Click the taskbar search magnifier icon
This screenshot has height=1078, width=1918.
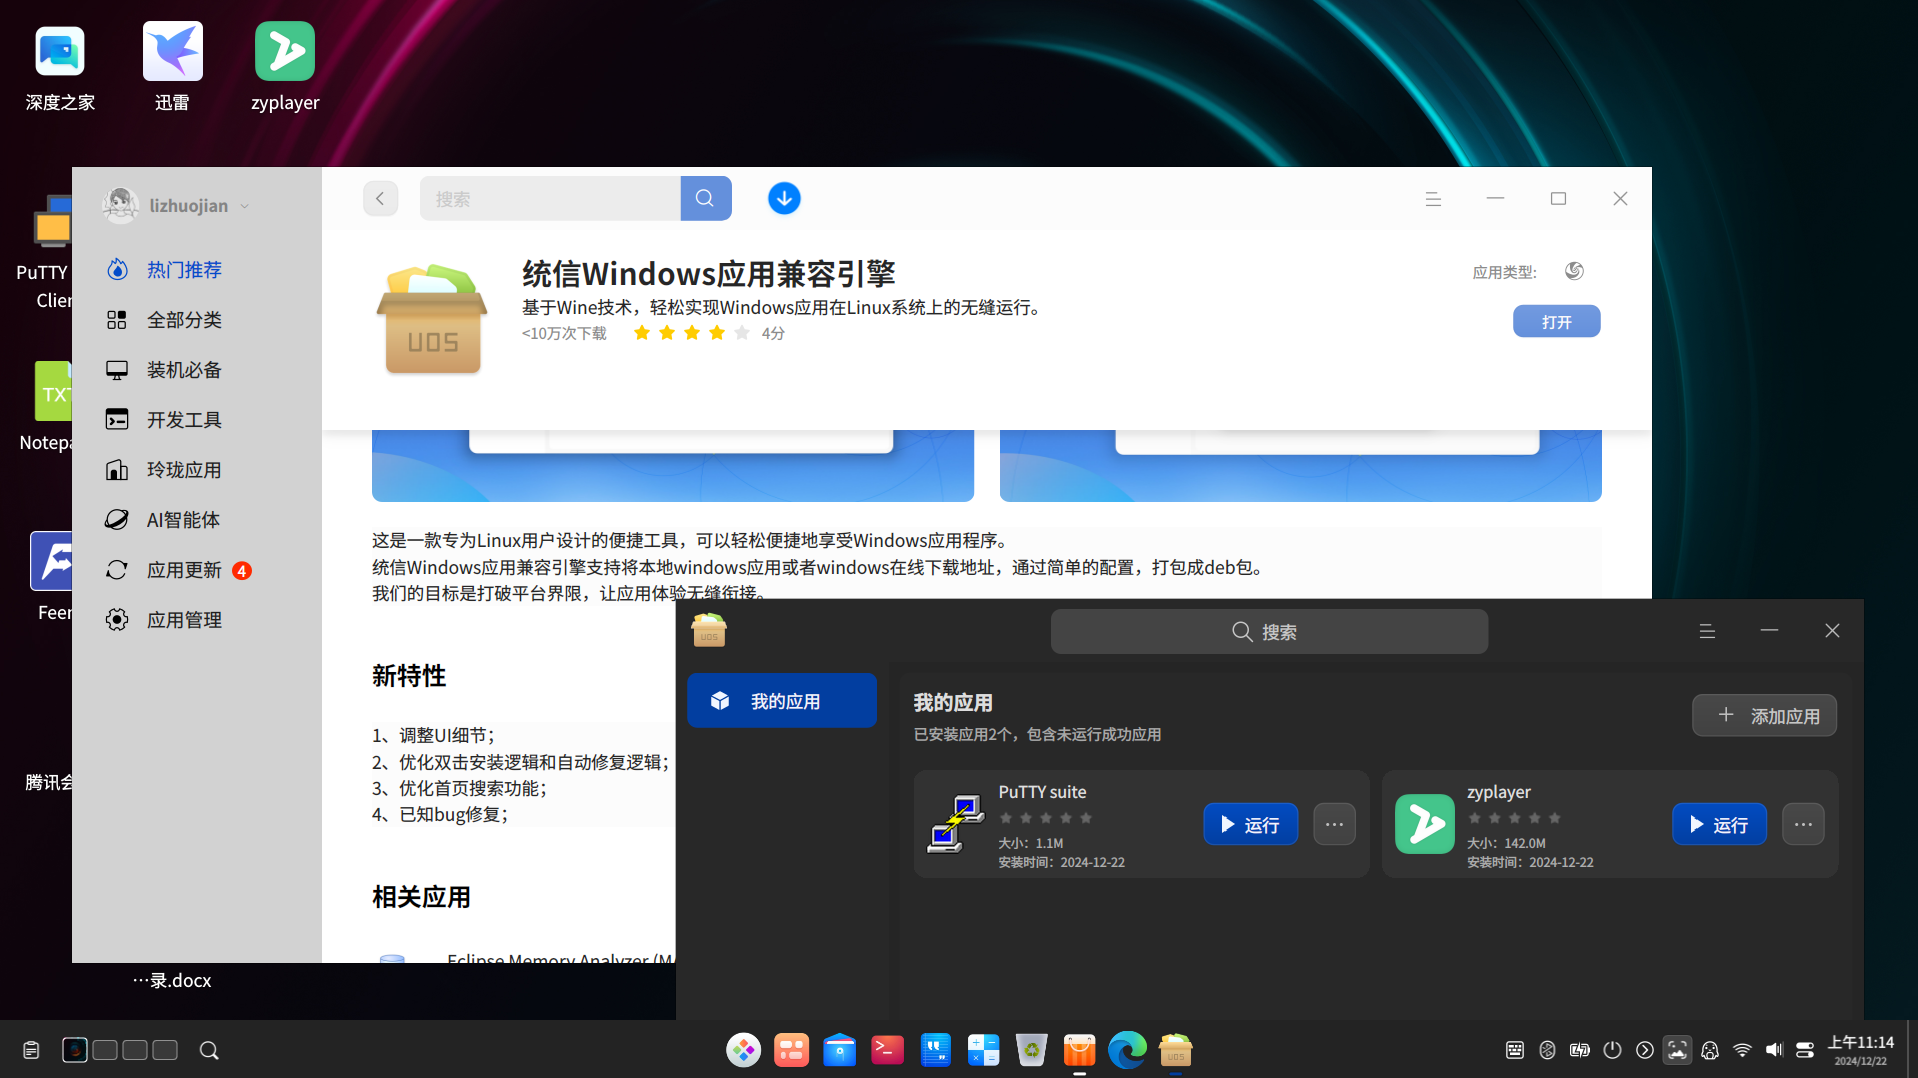pyautogui.click(x=209, y=1050)
